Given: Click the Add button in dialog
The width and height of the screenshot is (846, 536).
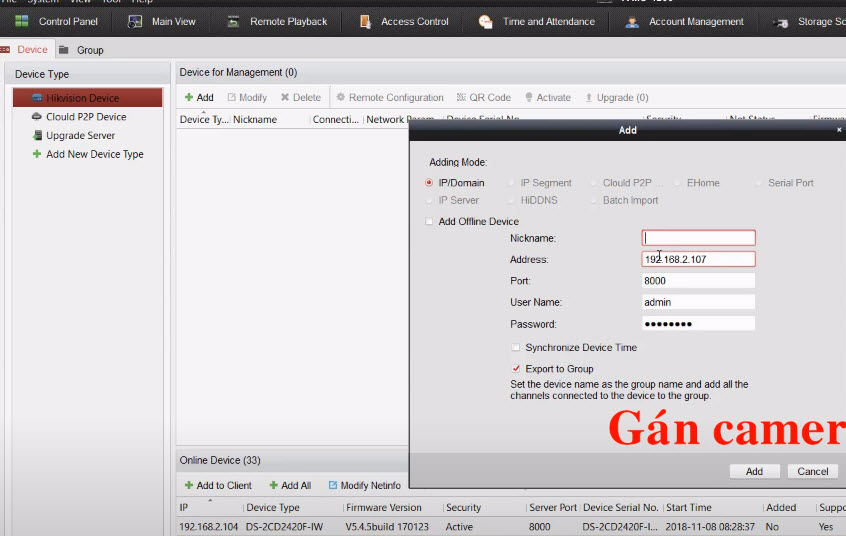Looking at the screenshot, I should pyautogui.click(x=754, y=471).
